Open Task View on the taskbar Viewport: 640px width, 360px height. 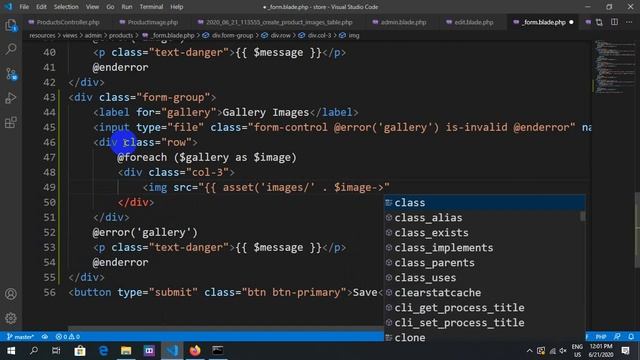click(56, 351)
